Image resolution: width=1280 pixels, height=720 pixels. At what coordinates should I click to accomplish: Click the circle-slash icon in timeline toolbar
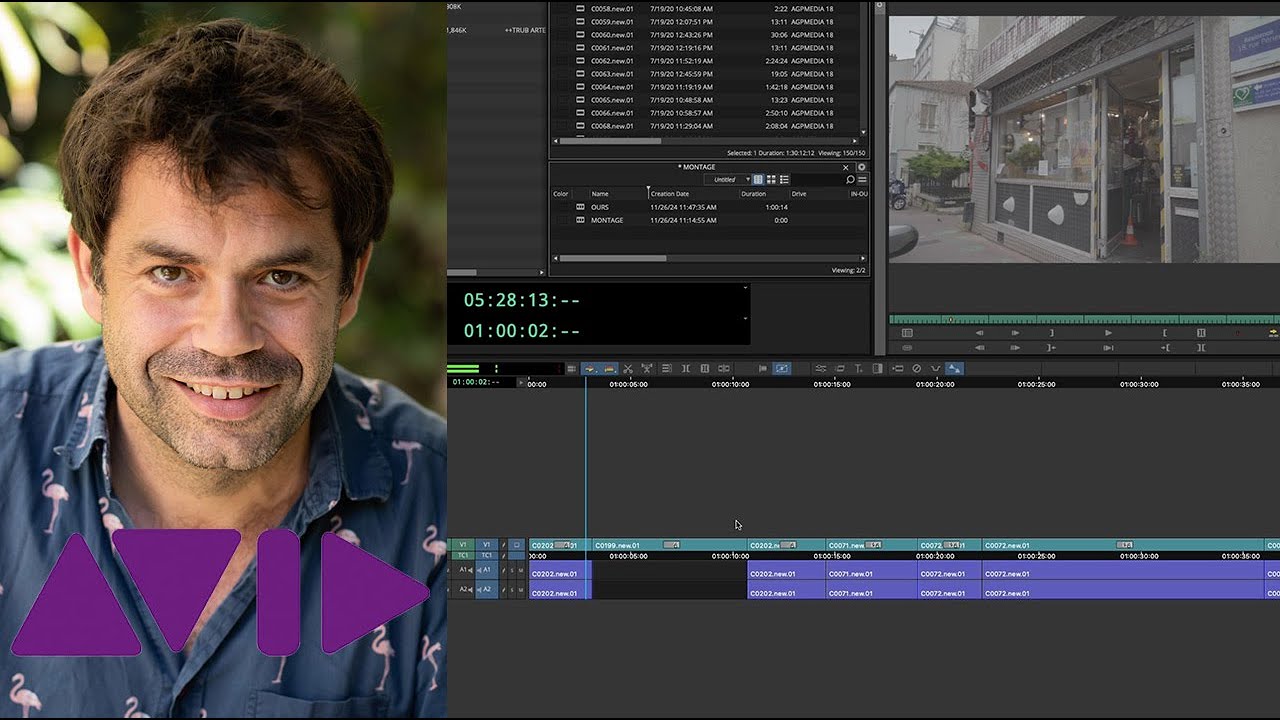point(916,368)
